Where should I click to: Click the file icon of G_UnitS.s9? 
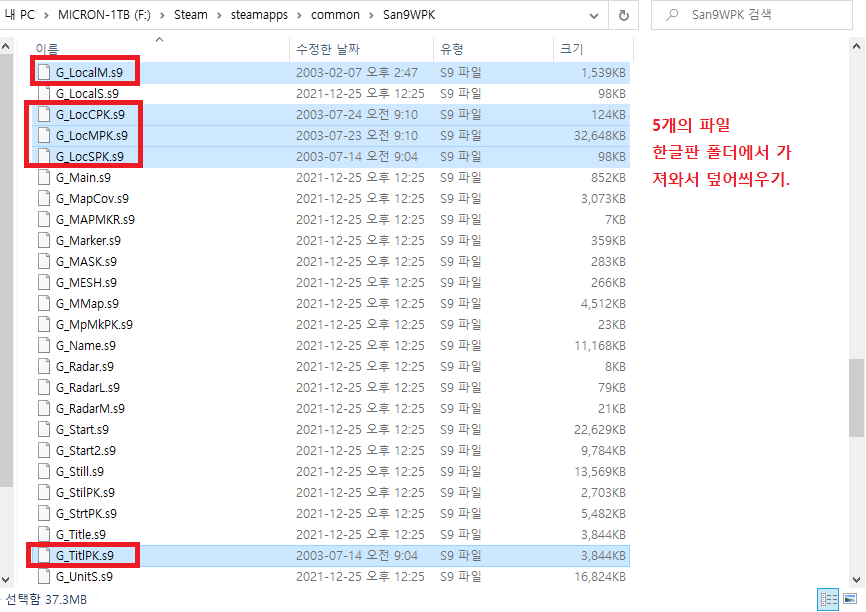(x=44, y=576)
